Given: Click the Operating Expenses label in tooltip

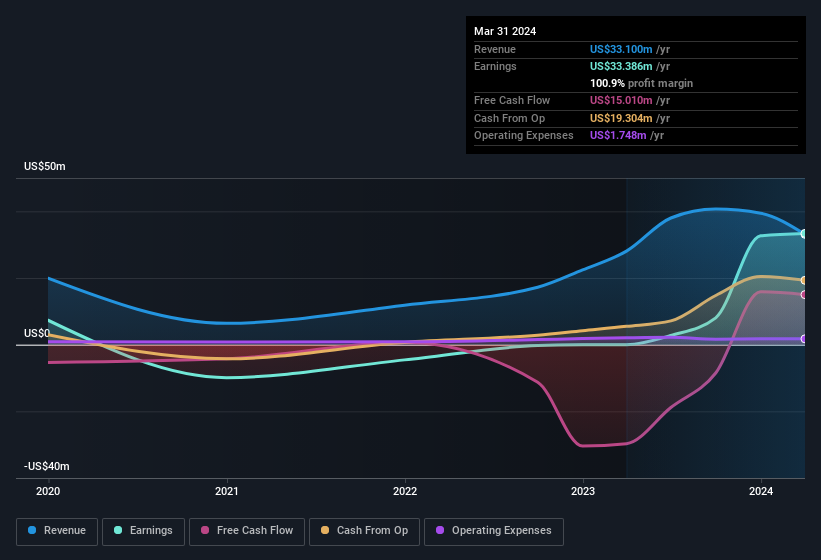Looking at the screenshot, I should coord(524,135).
